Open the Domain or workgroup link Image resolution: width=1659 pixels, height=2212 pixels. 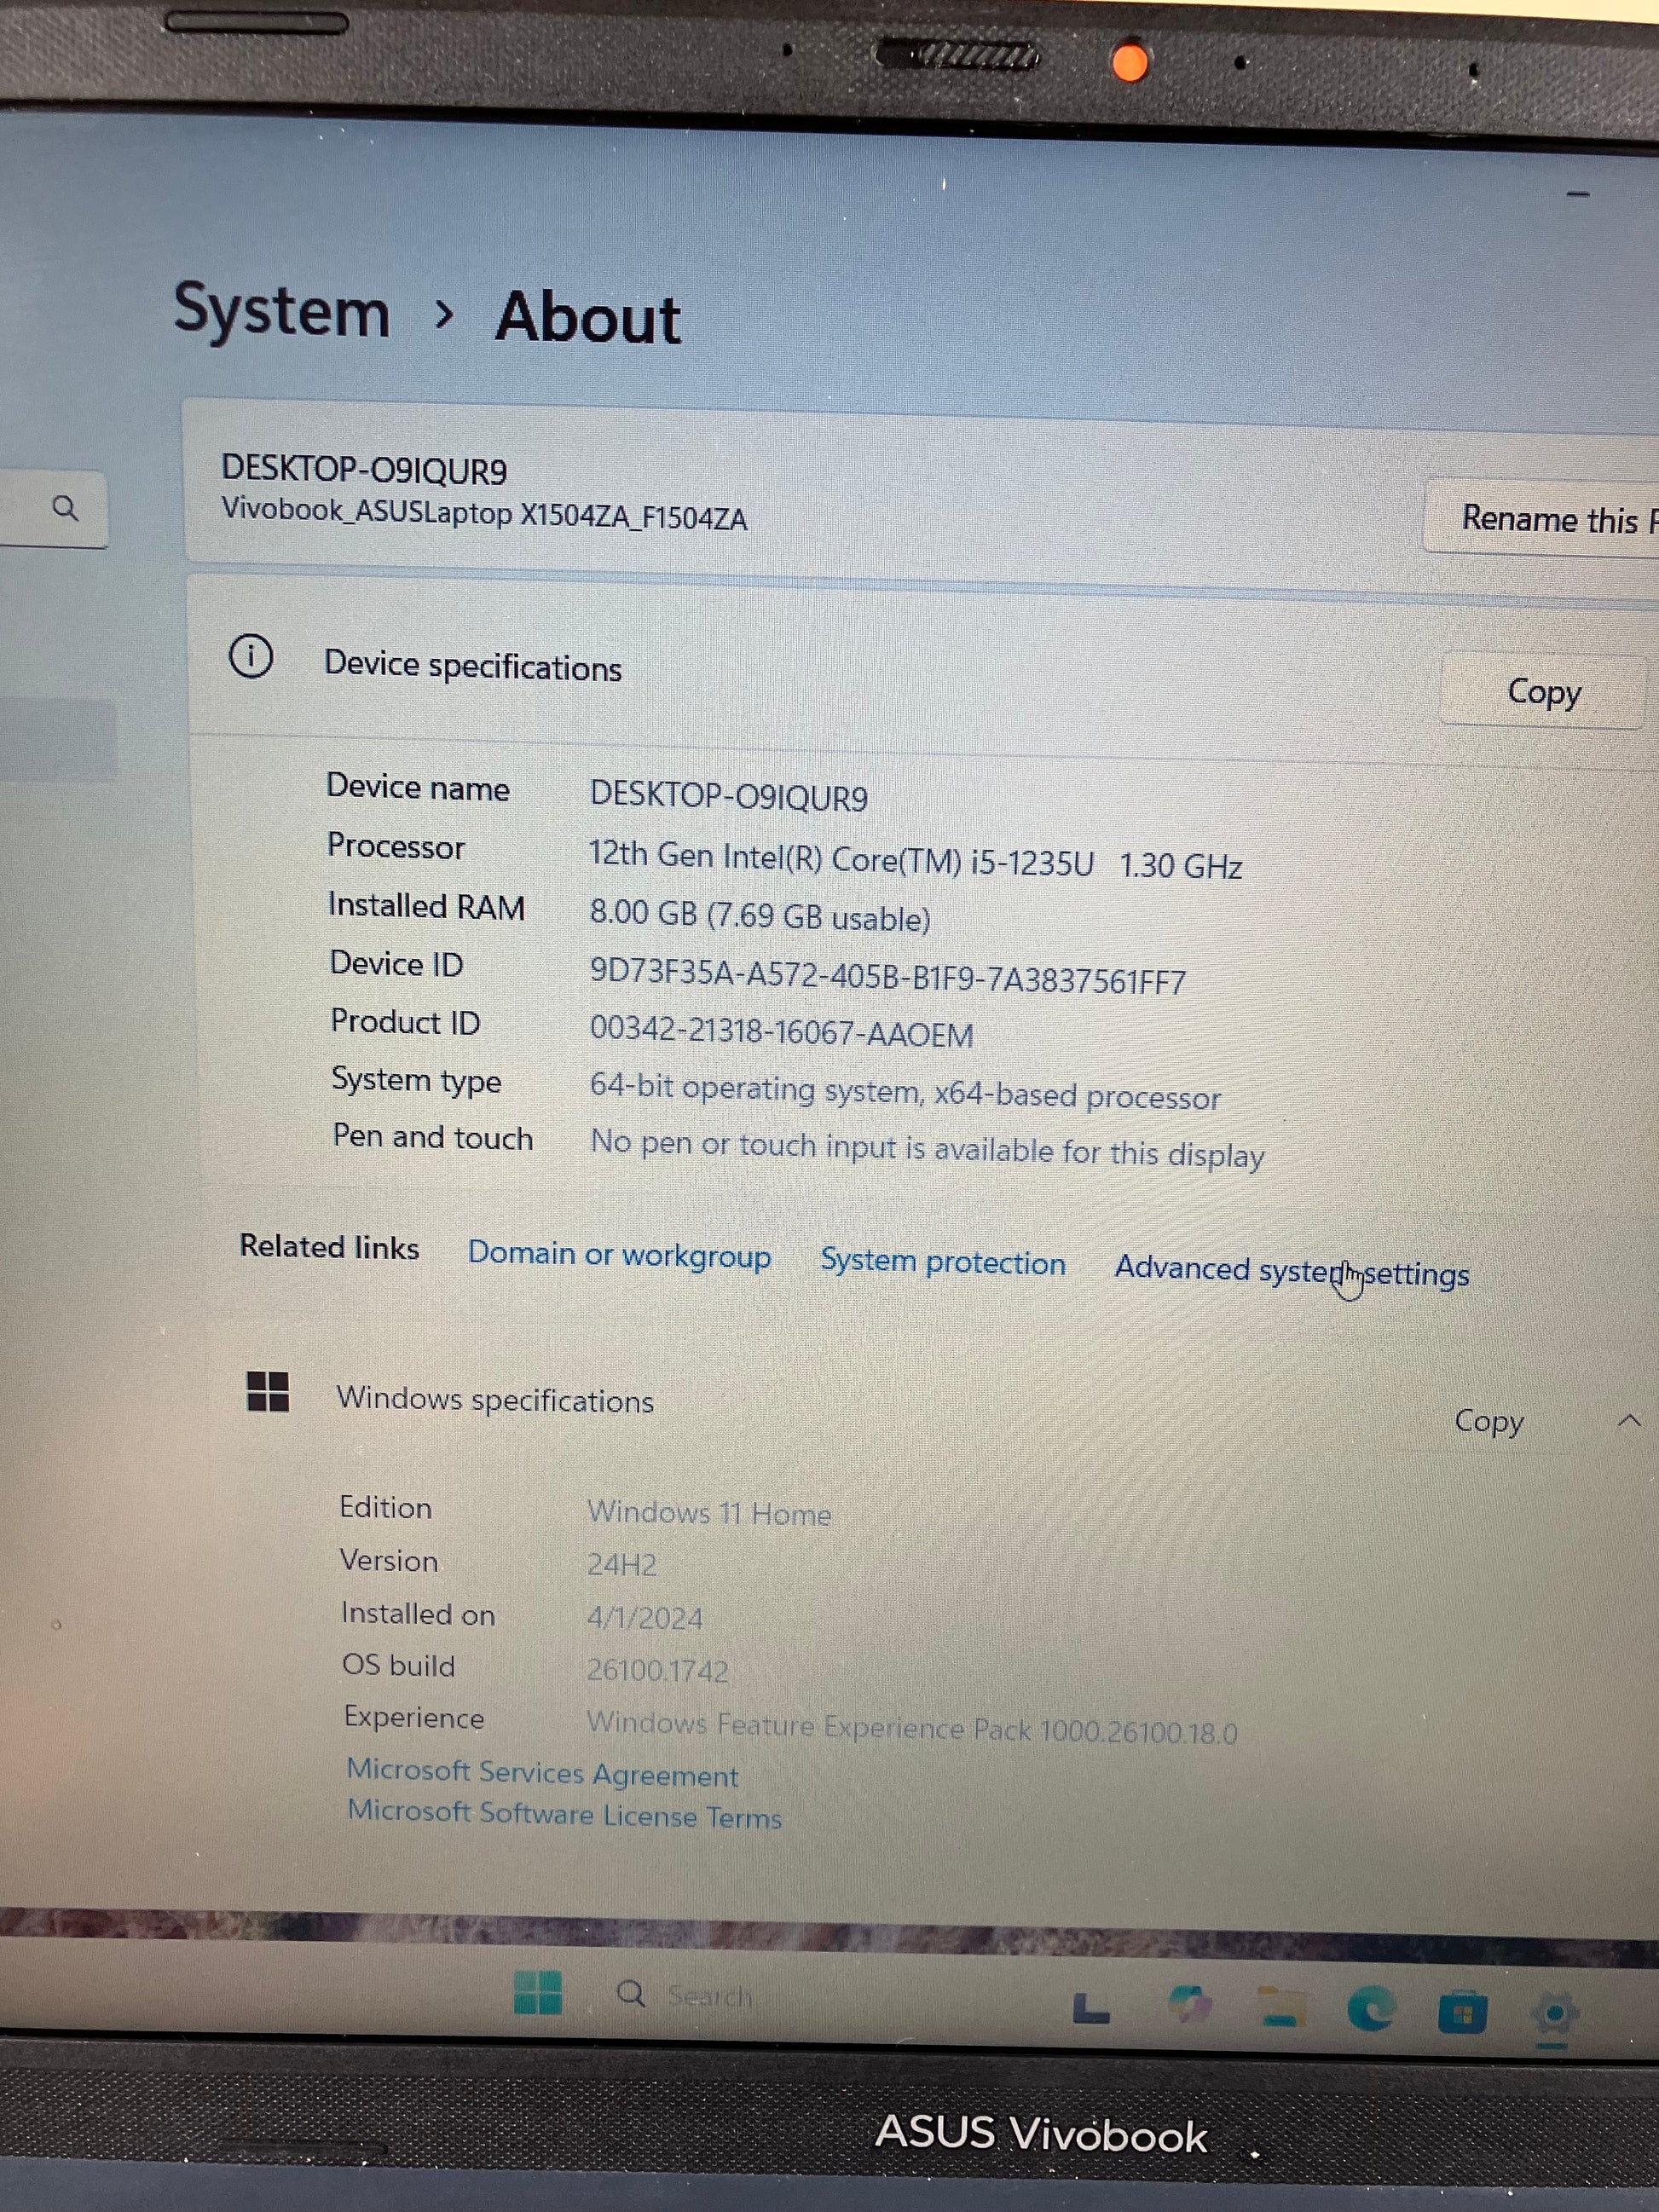tap(619, 1254)
